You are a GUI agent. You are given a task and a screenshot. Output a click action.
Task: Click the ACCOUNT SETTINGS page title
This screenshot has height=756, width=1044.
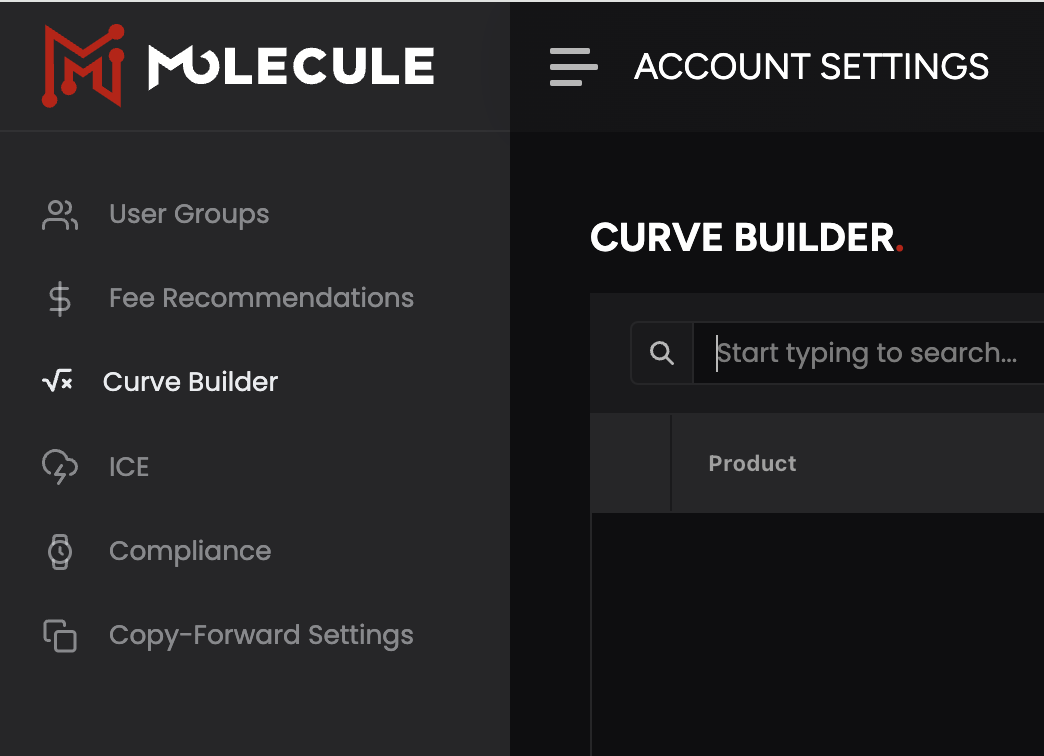[811, 67]
